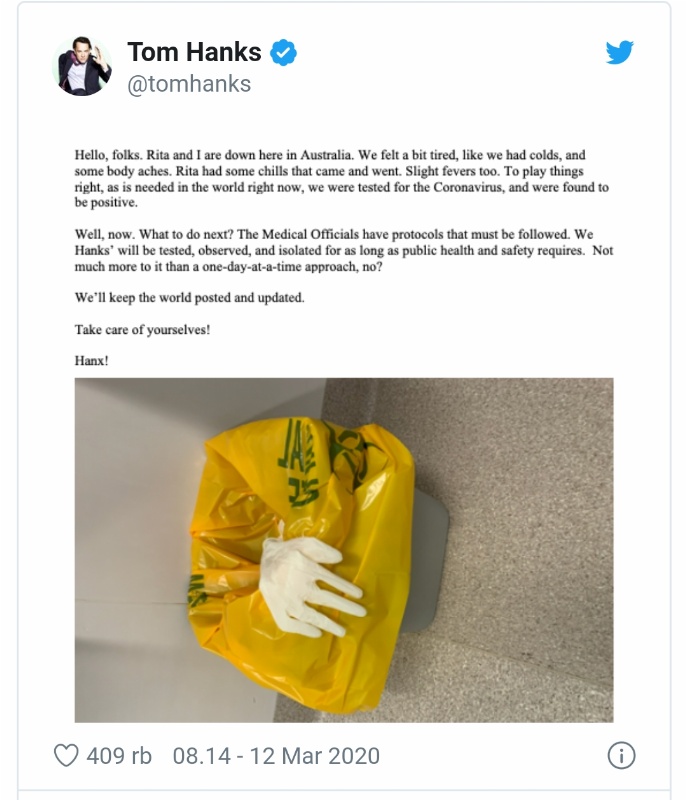Click the 409 rb like count
Viewport: 686px width, 800px height.
point(119,756)
